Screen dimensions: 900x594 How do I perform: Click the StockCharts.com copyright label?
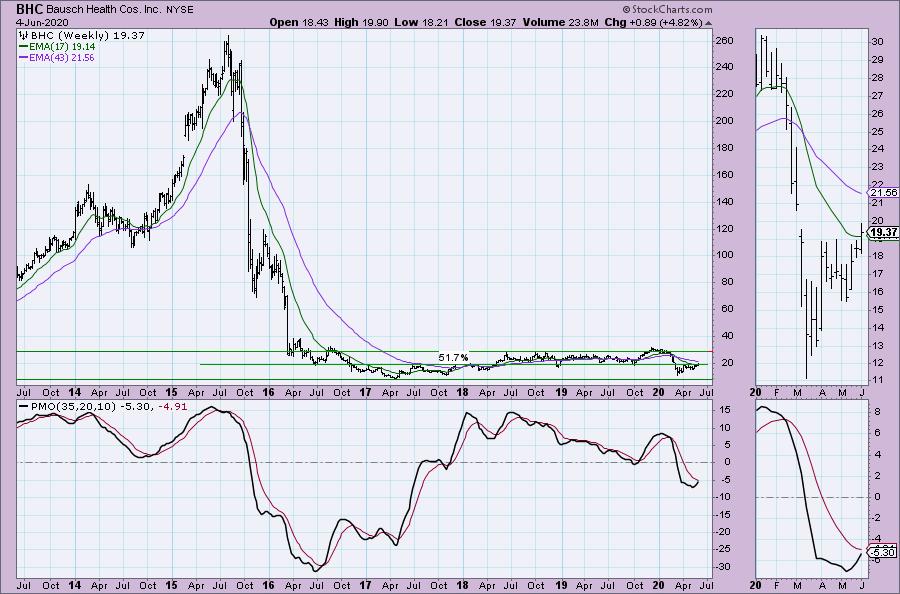coord(667,9)
